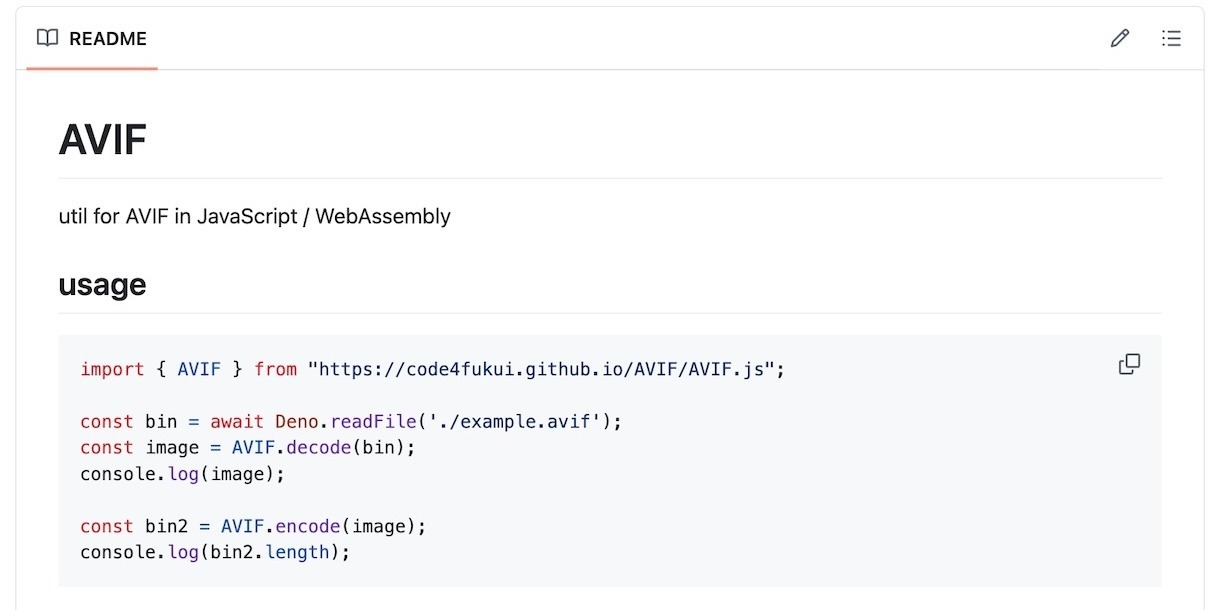Click the console.log(bin2.length) line
This screenshot has width=1220, height=610.
pyautogui.click(x=215, y=552)
